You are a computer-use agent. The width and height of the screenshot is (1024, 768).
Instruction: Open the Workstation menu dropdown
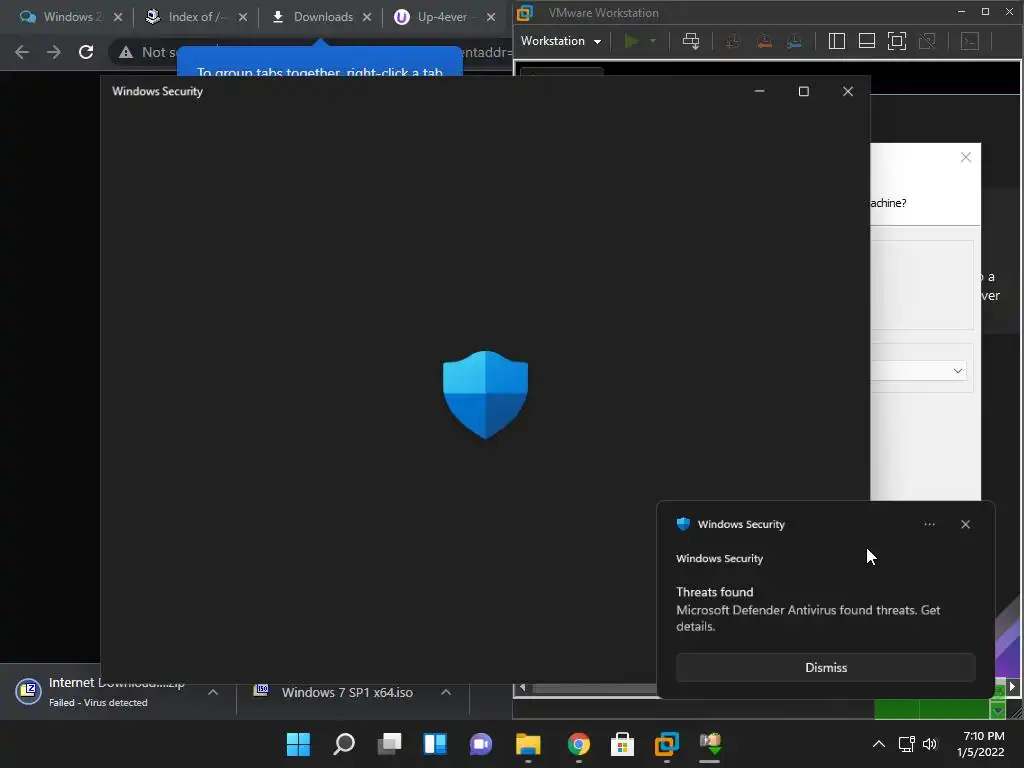point(560,41)
